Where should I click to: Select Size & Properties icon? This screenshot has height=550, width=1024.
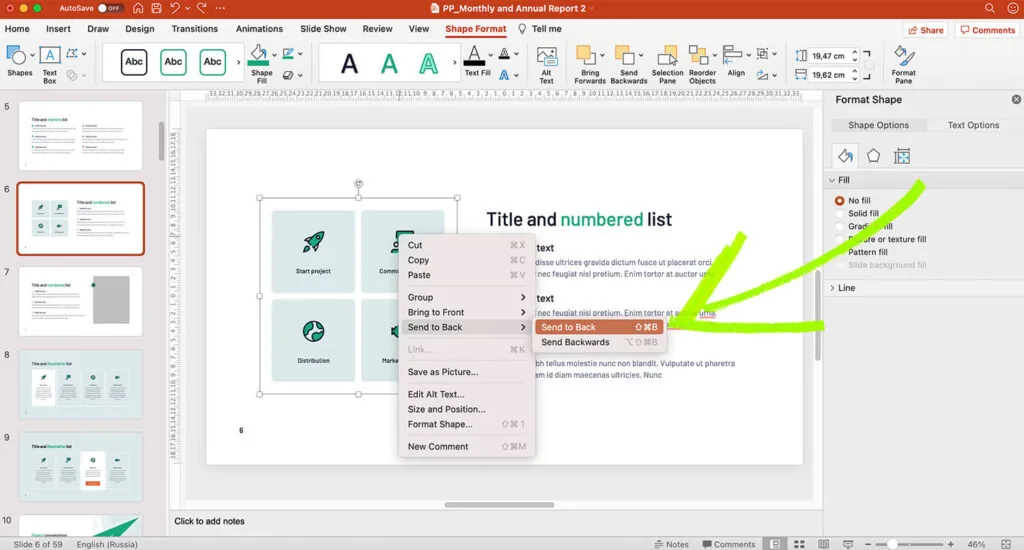point(902,156)
